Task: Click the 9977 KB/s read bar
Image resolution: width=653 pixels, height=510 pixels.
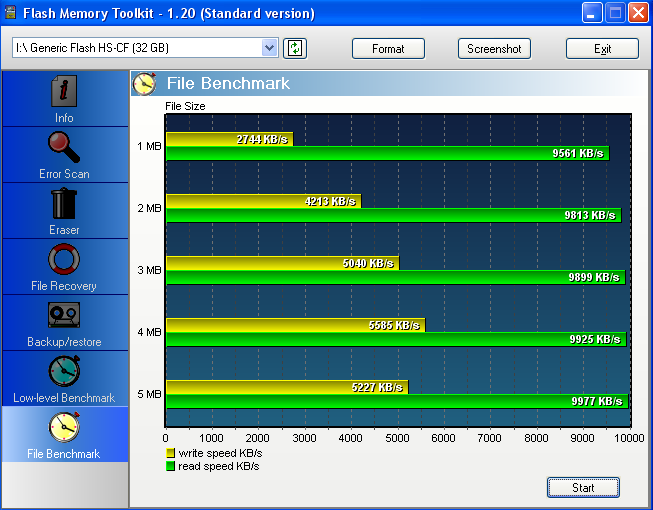Action: pyautogui.click(x=397, y=401)
